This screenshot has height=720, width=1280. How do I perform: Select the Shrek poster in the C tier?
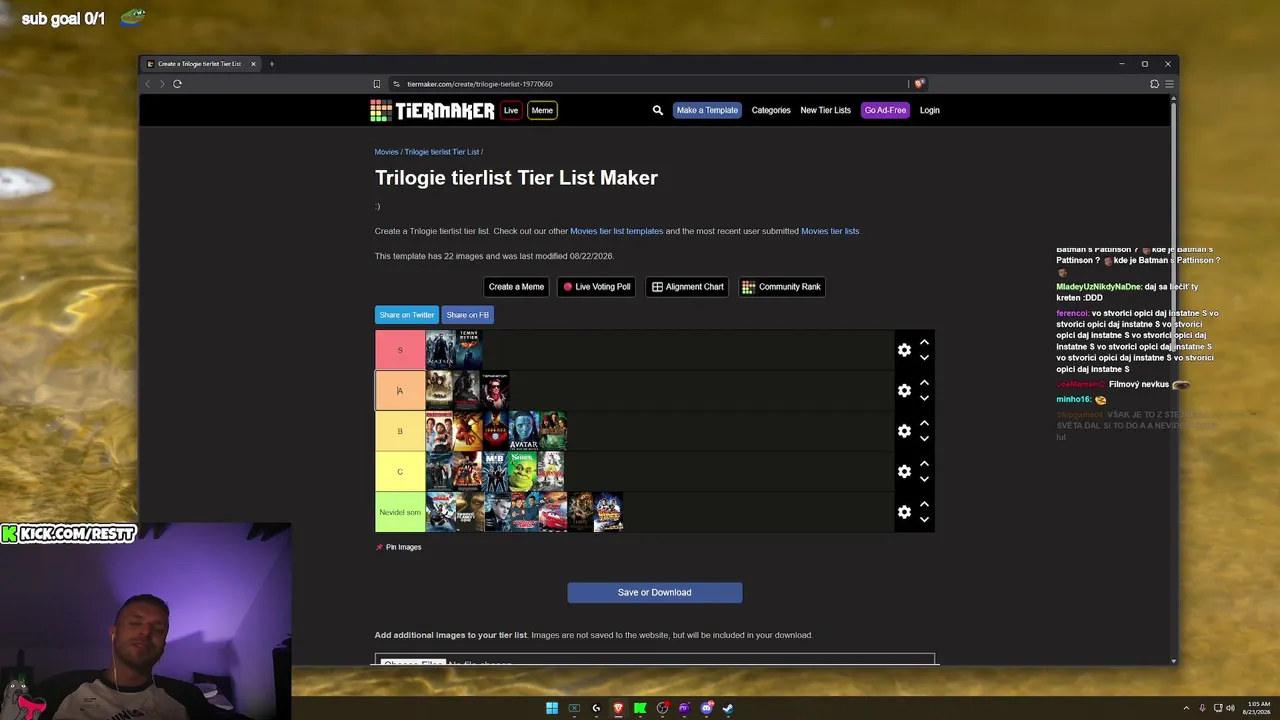[524, 471]
